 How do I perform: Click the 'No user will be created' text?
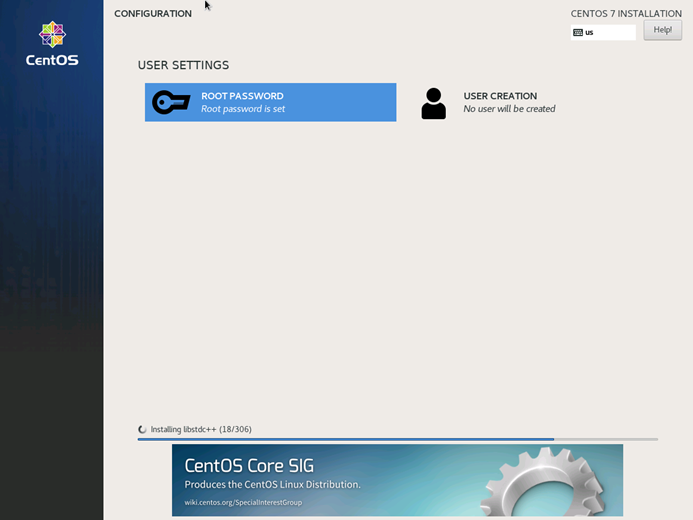pyautogui.click(x=509, y=109)
